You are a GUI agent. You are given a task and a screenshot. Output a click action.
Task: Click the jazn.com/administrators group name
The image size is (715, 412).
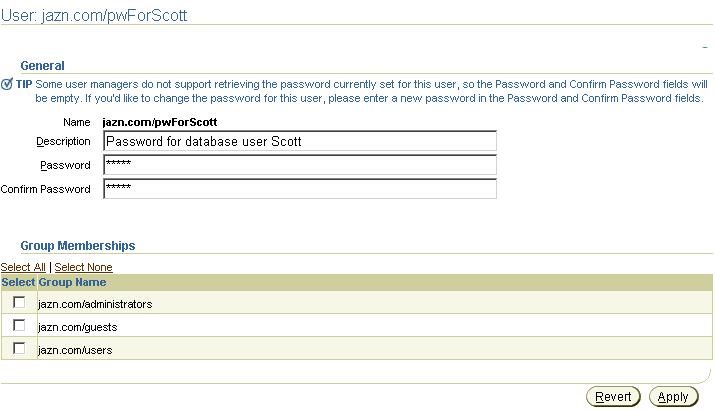coord(95,304)
